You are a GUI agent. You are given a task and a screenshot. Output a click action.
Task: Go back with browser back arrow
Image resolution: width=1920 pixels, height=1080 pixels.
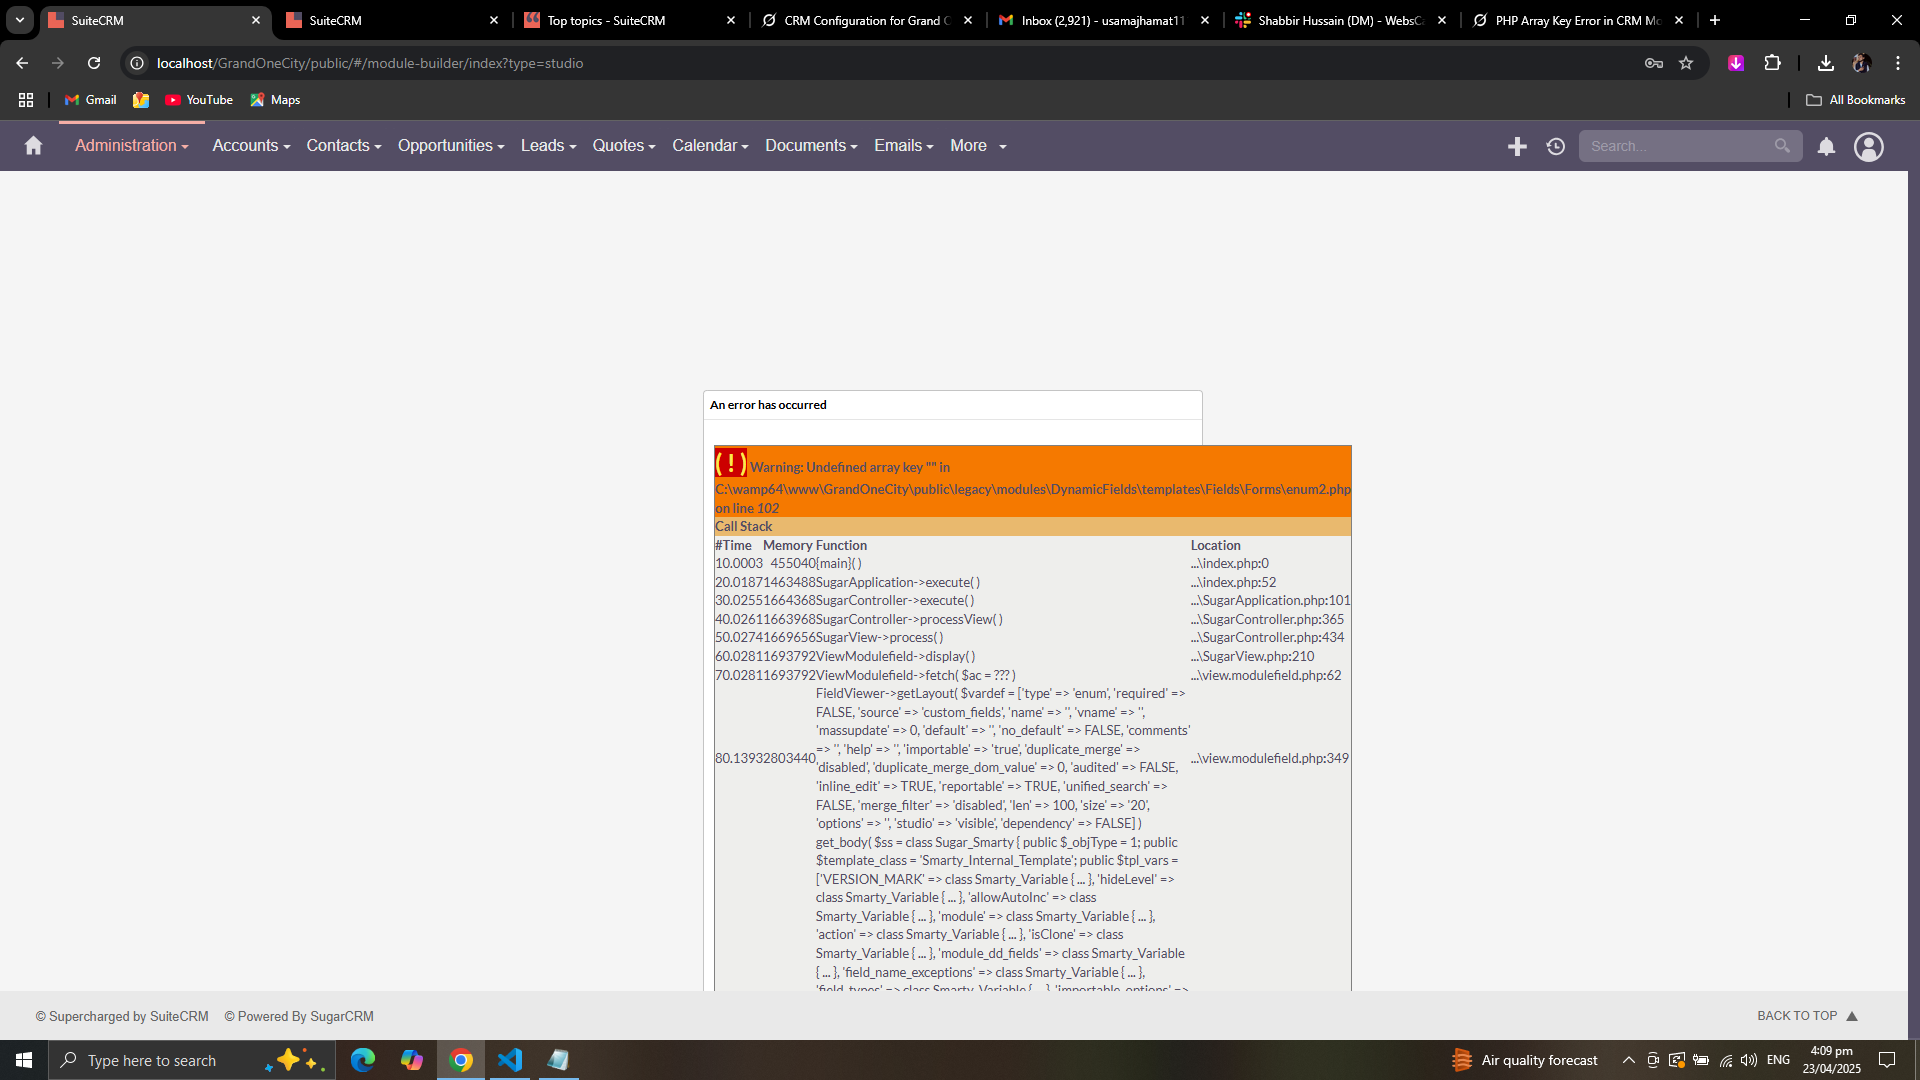point(22,63)
